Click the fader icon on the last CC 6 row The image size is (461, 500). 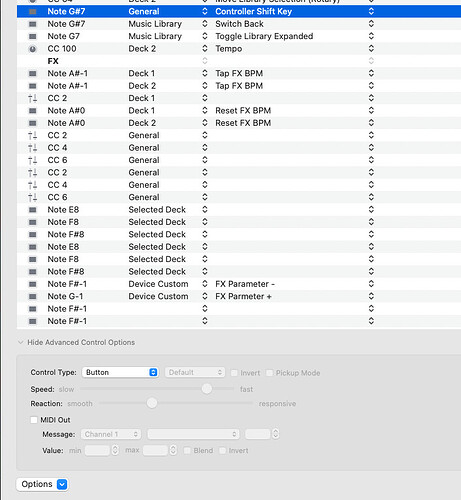(x=33, y=197)
